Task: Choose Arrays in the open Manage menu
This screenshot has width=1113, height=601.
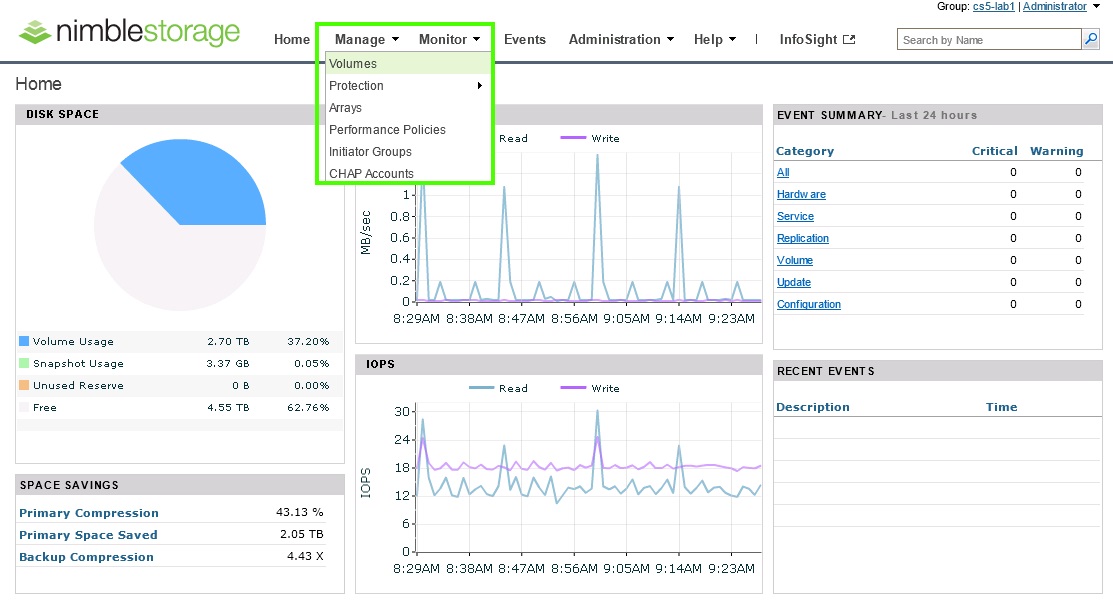Action: pyautogui.click(x=344, y=107)
